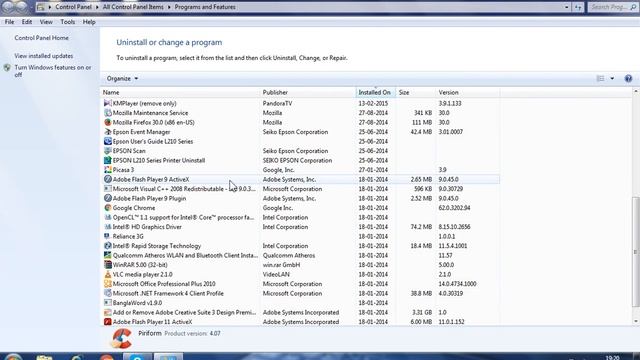Click the Microsoft Visual C++ 2008 icon
Viewport: 640px width, 360px height.
107,189
